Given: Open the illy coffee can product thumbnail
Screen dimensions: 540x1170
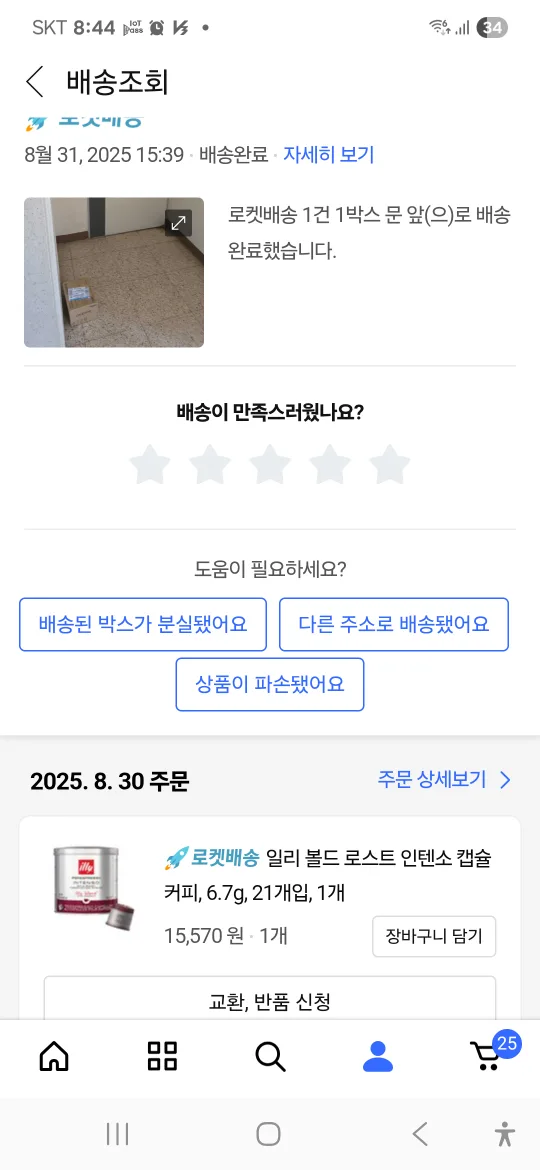Looking at the screenshot, I should 93,890.
